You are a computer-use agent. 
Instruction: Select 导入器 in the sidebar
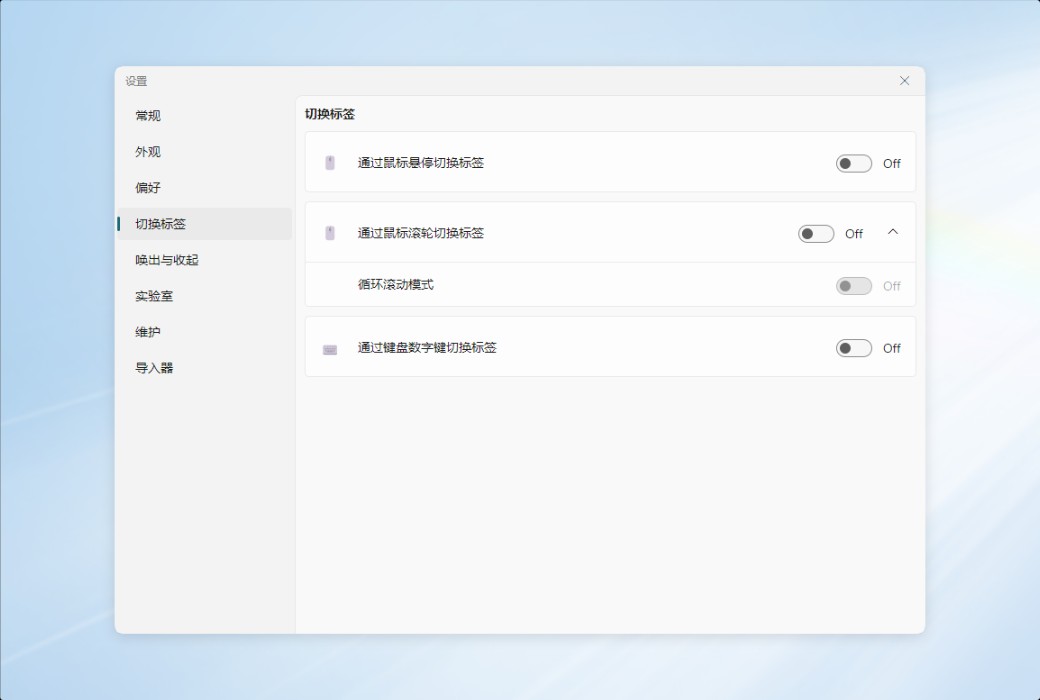tap(205, 368)
